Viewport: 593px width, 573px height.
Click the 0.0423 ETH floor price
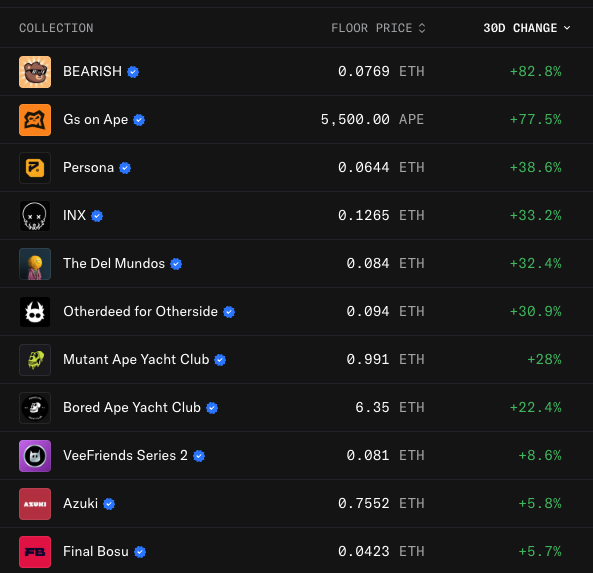[381, 552]
